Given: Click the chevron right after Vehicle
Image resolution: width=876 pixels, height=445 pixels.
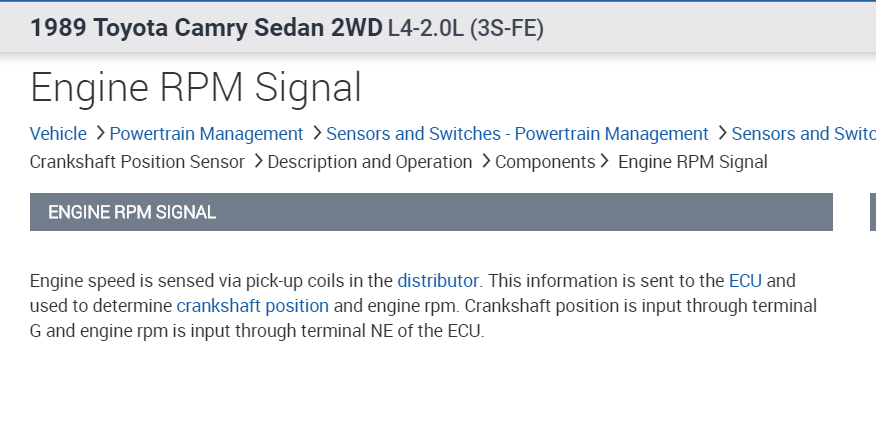Looking at the screenshot, I should (98, 134).
